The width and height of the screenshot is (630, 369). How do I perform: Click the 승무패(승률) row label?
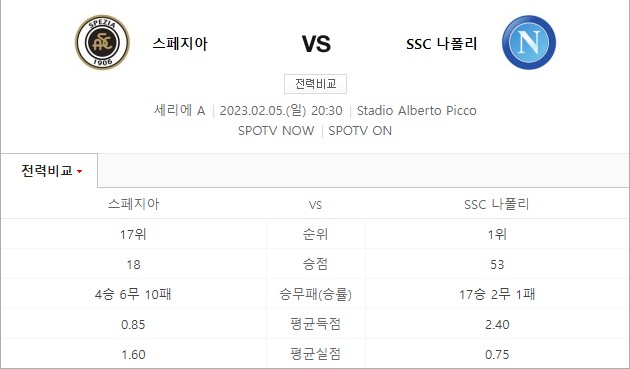(315, 294)
